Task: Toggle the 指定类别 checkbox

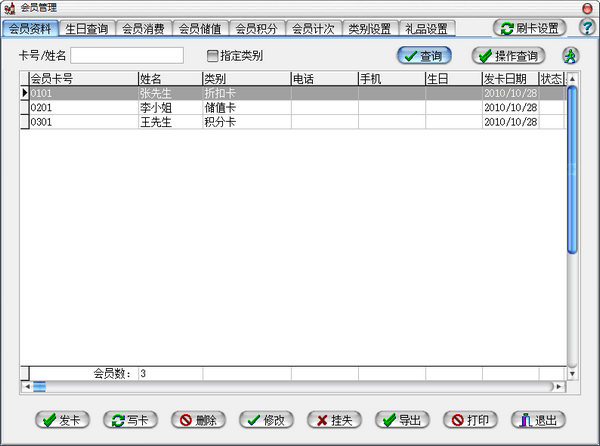Action: point(212,56)
